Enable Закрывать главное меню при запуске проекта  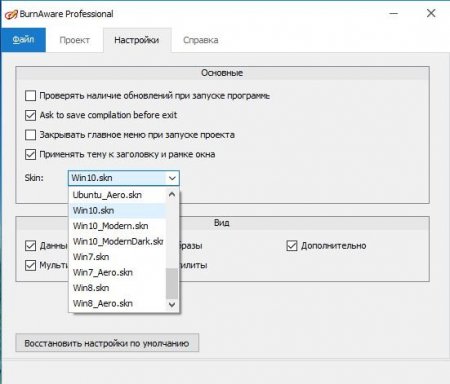point(30,135)
